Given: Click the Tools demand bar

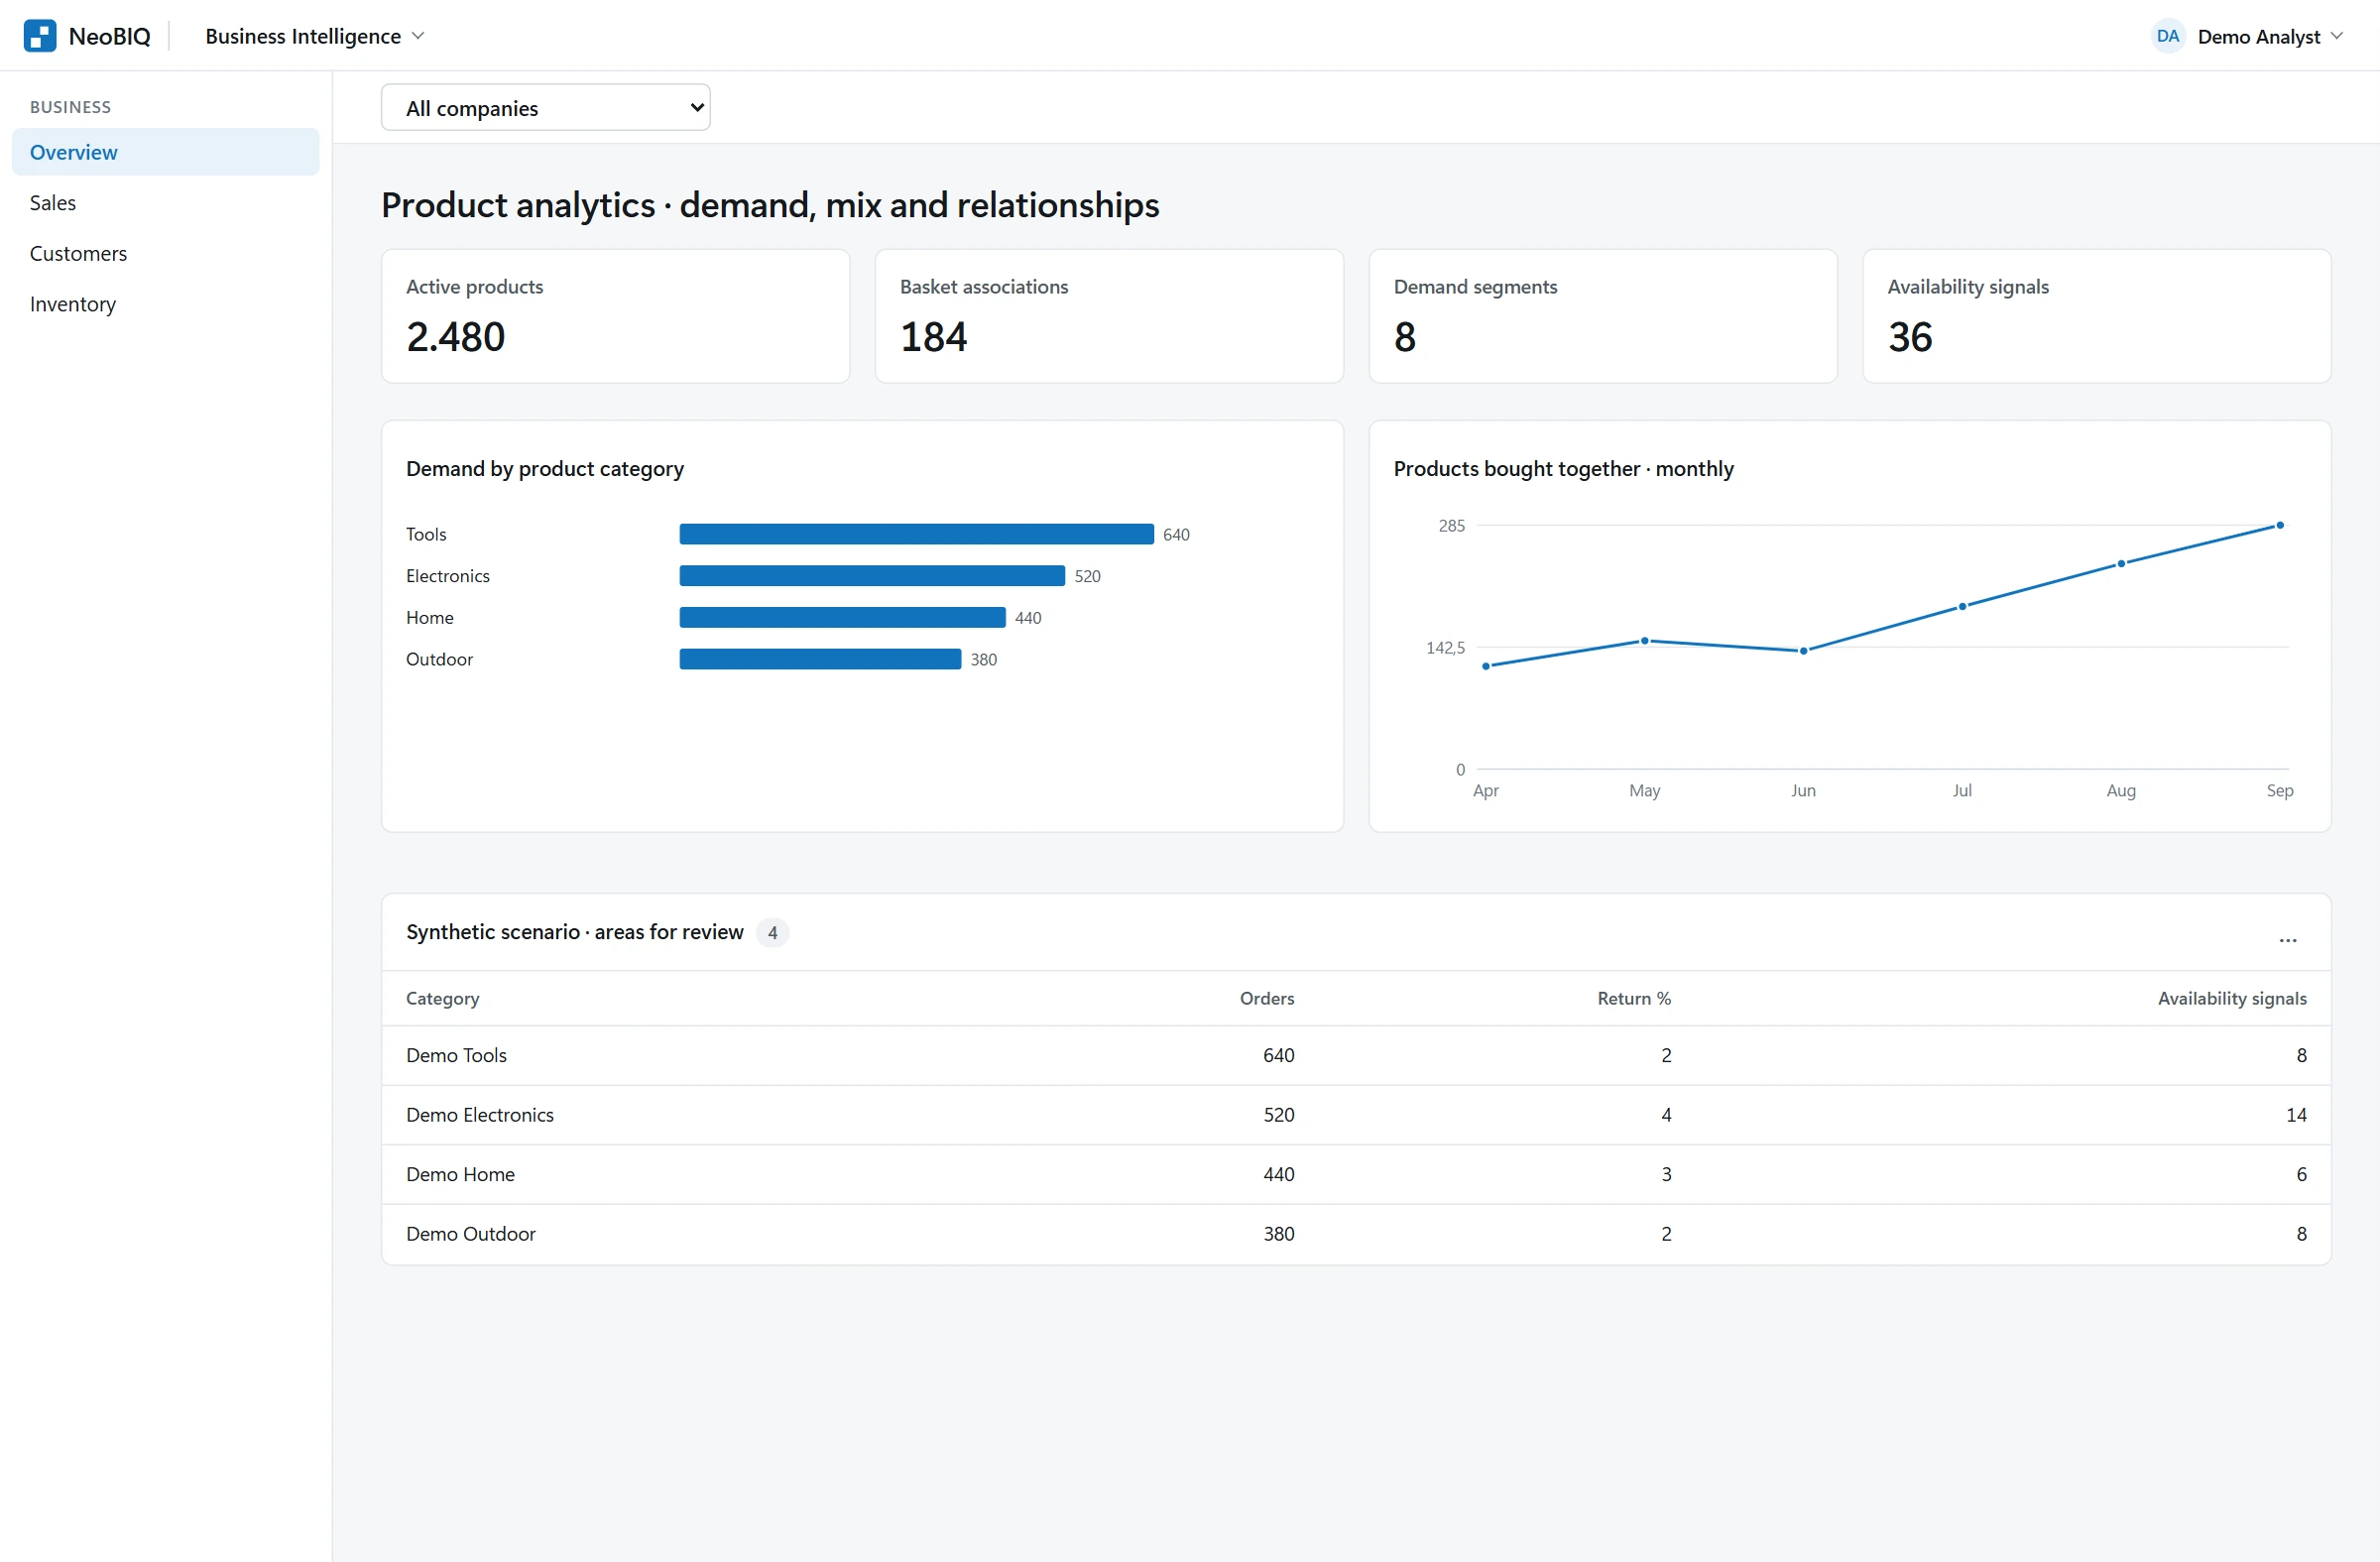Looking at the screenshot, I should (x=916, y=534).
